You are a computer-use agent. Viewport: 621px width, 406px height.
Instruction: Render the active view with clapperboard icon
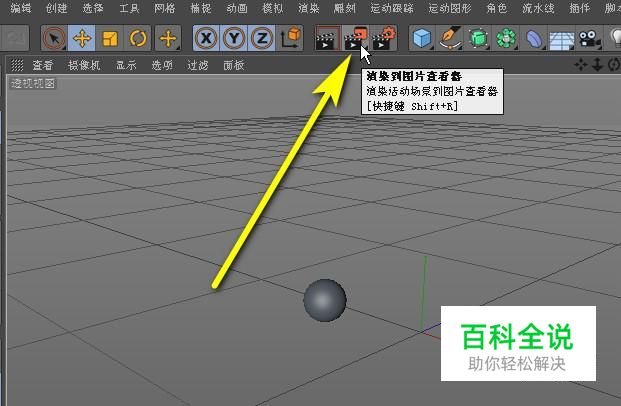point(328,38)
